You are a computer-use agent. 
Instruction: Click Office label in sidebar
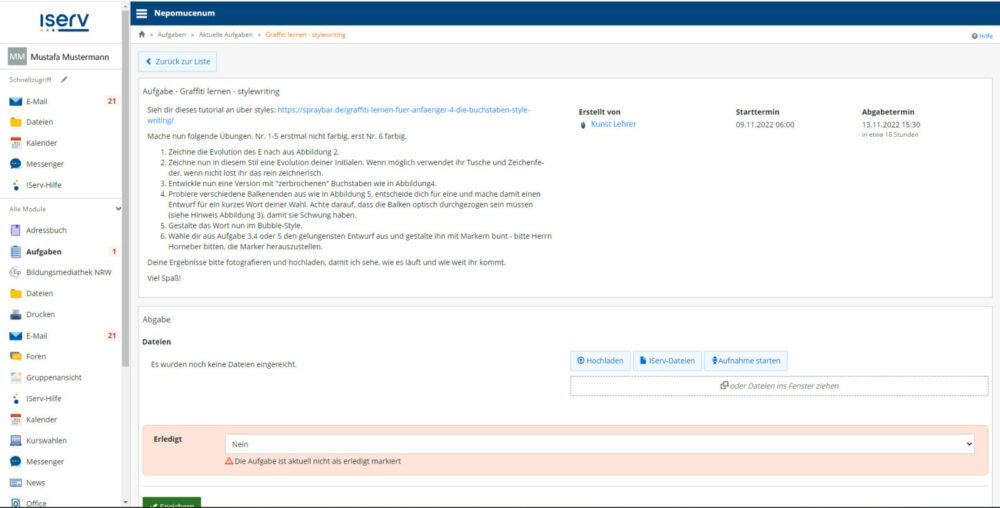pos(36,503)
